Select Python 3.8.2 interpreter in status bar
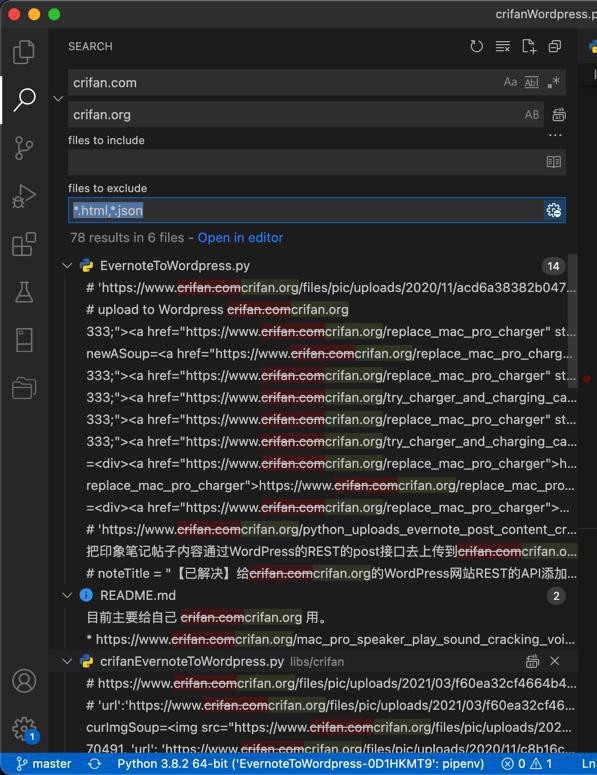This screenshot has width=597, height=775. (x=300, y=764)
